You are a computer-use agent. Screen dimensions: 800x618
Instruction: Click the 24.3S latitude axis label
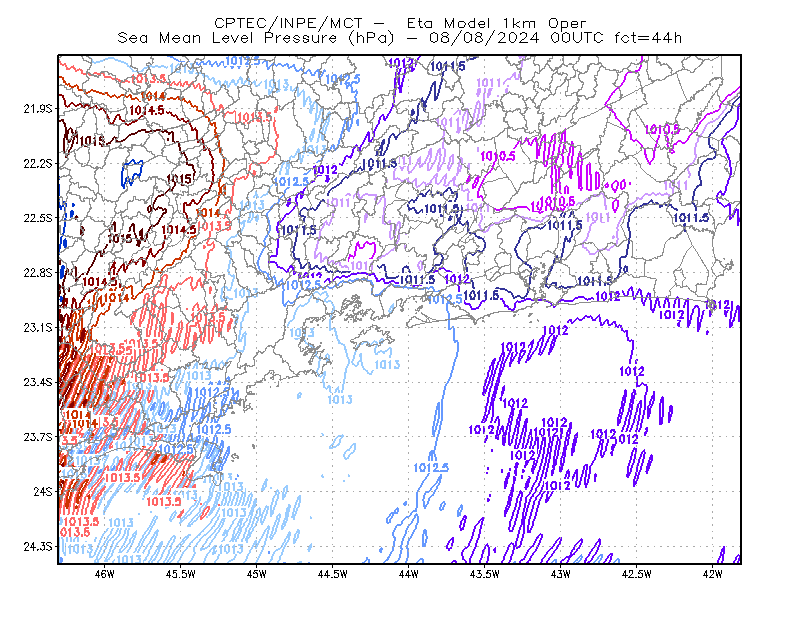[37, 547]
